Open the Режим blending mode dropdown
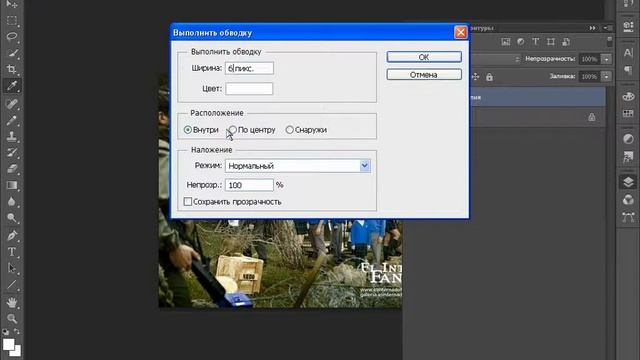This screenshot has width=640, height=360. coord(298,166)
